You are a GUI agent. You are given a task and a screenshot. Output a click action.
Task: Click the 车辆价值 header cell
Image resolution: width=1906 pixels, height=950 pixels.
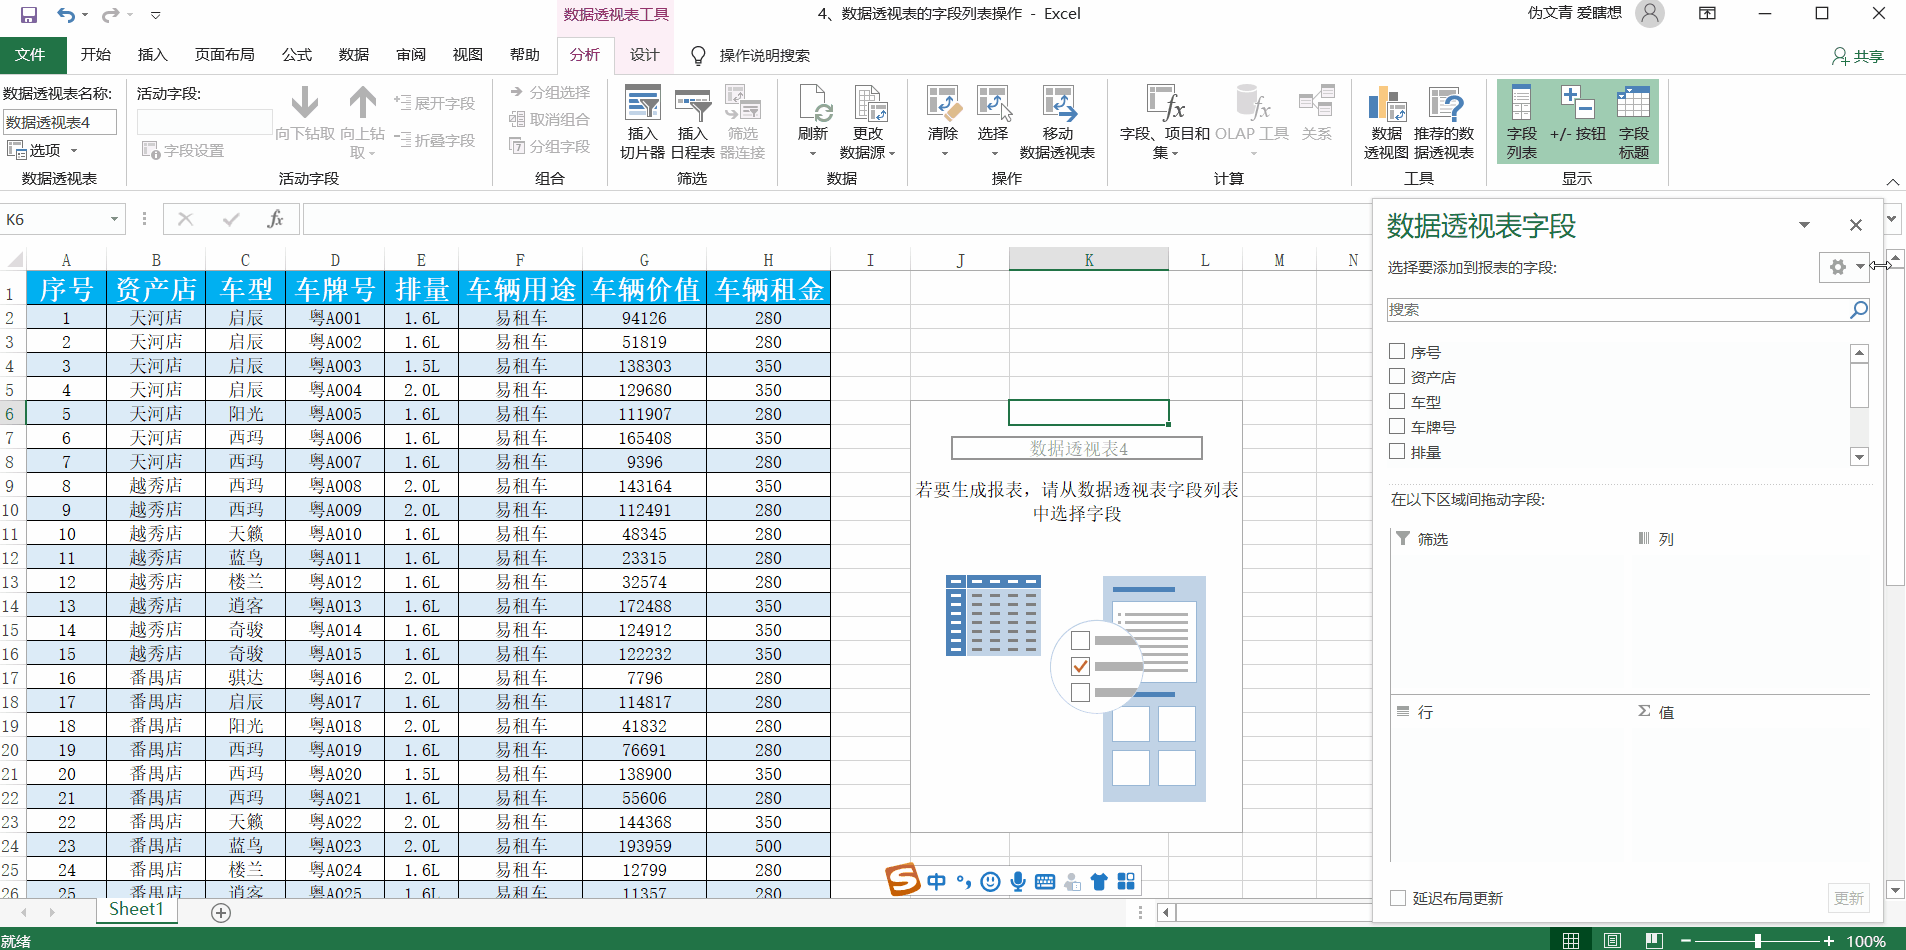click(x=644, y=289)
